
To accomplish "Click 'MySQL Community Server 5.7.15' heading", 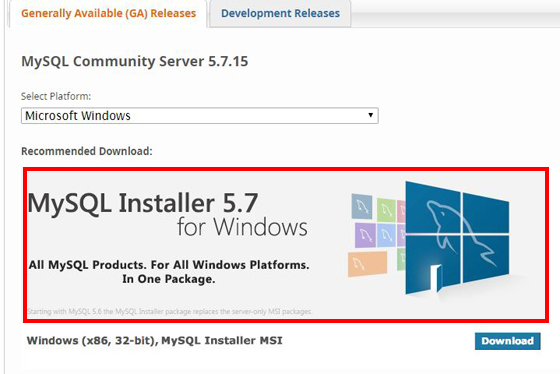I will coord(135,61).
